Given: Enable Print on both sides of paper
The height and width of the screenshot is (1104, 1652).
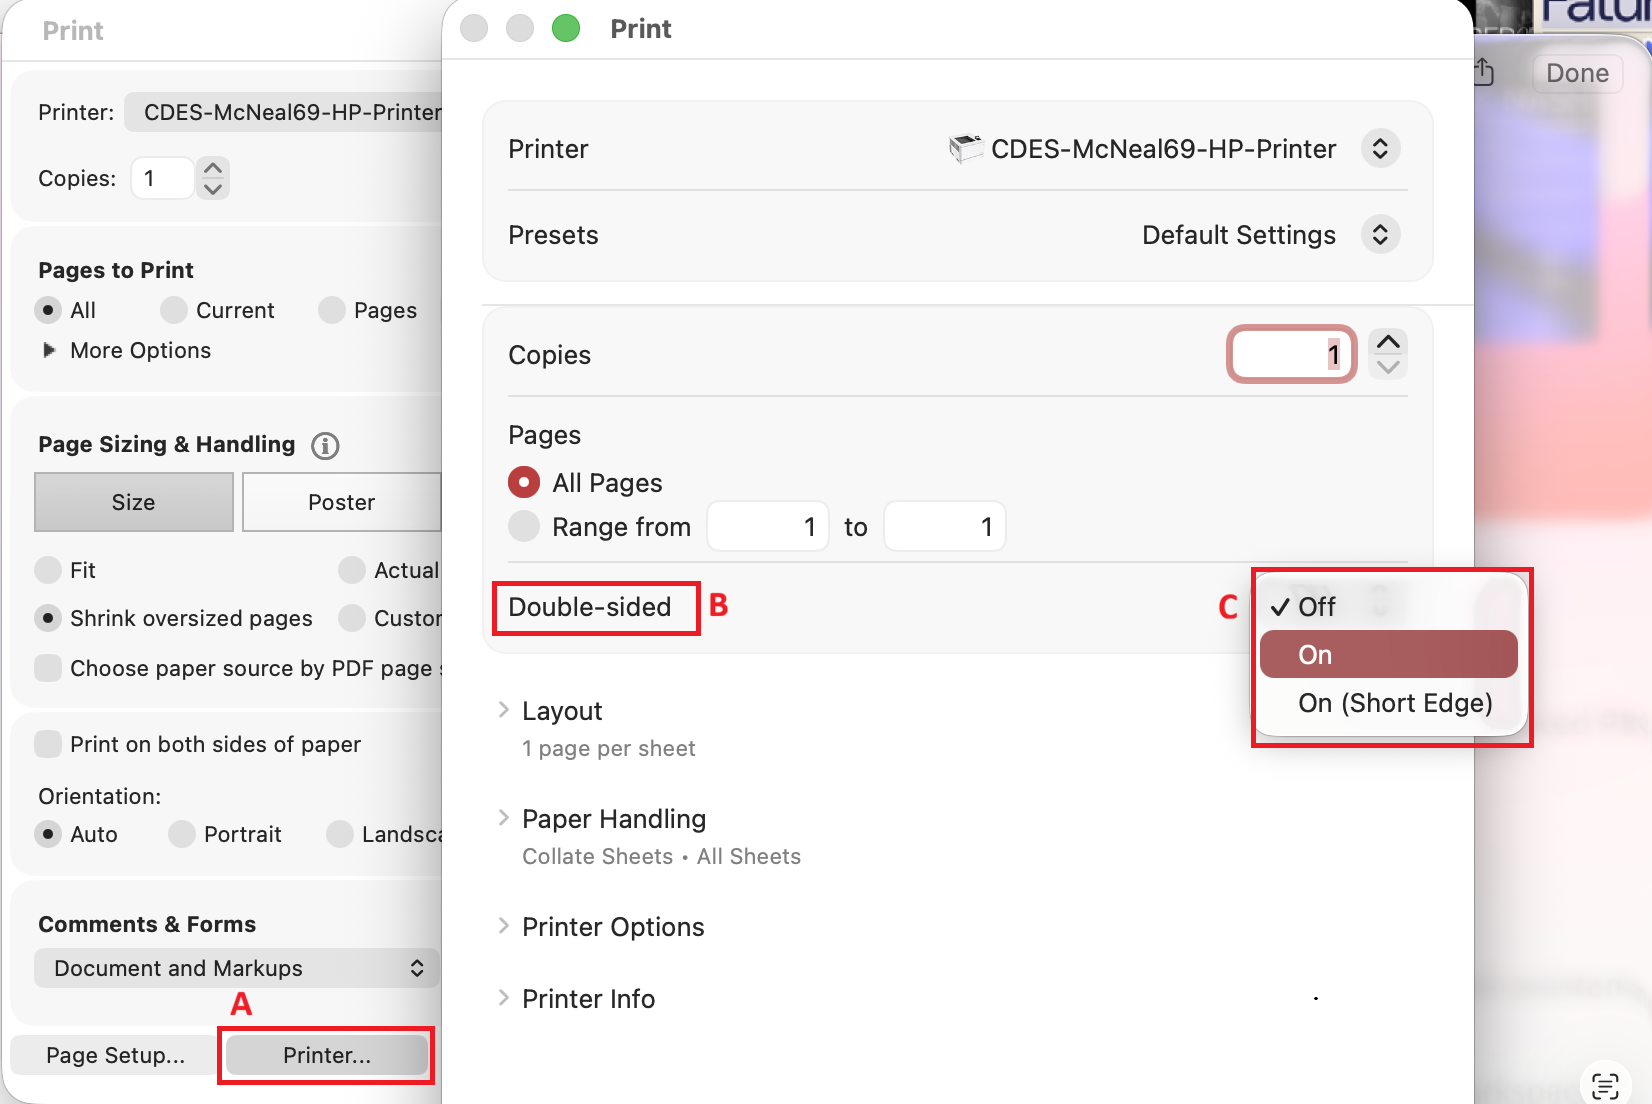Looking at the screenshot, I should click(x=48, y=744).
